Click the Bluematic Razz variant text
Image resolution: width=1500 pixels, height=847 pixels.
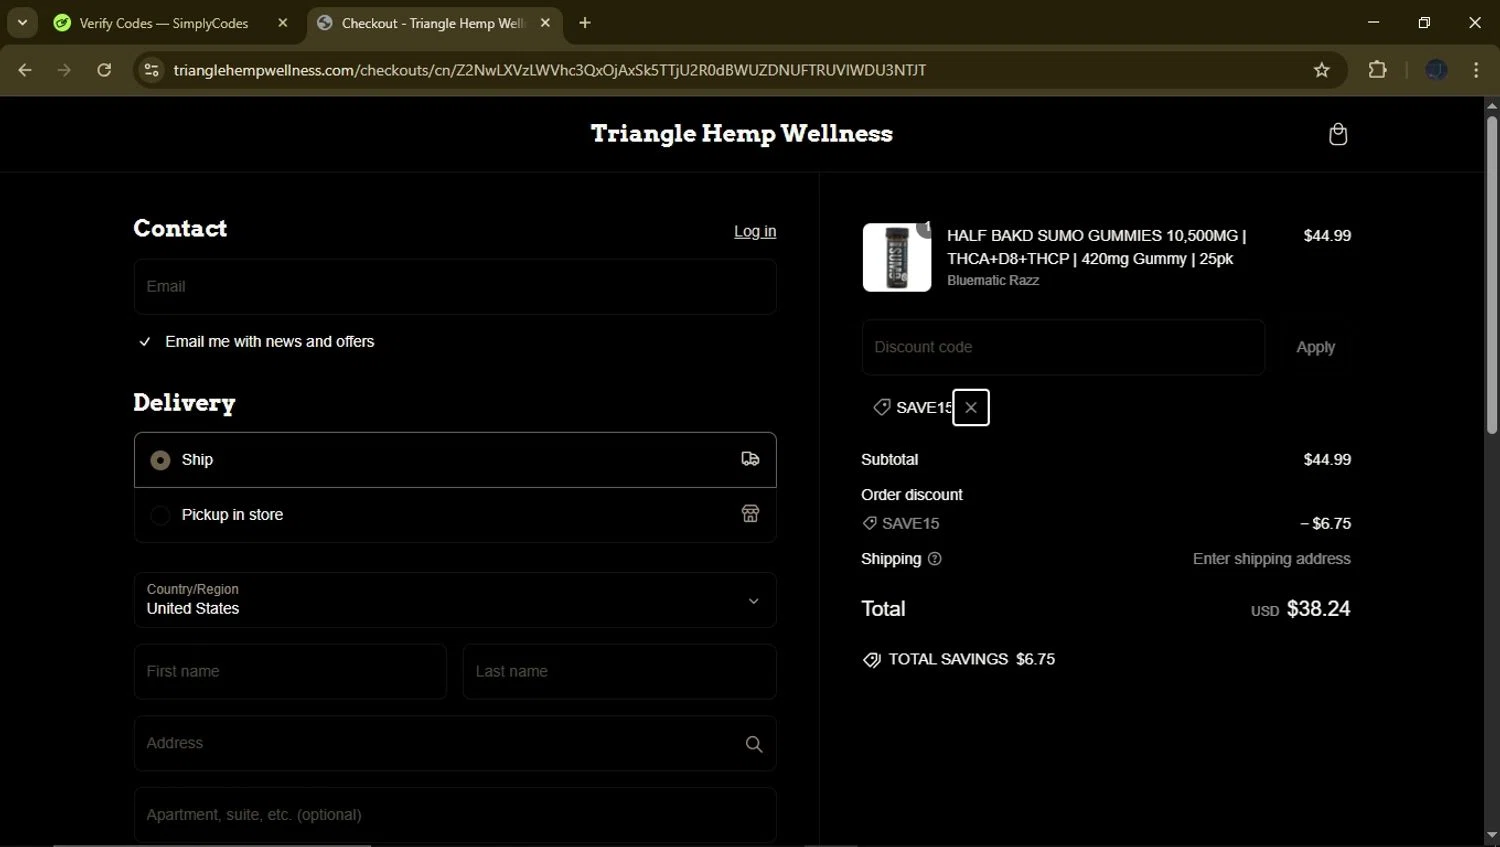click(993, 281)
